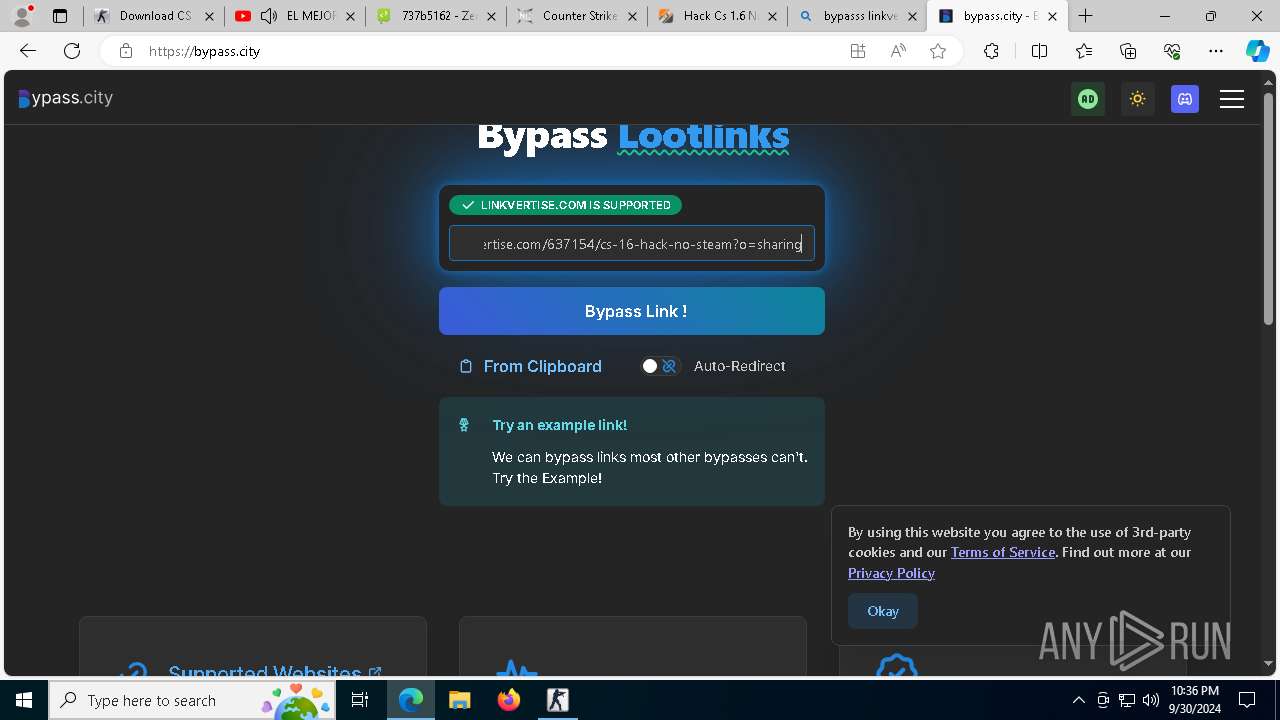Open the tab actions menu icon

point(60,16)
